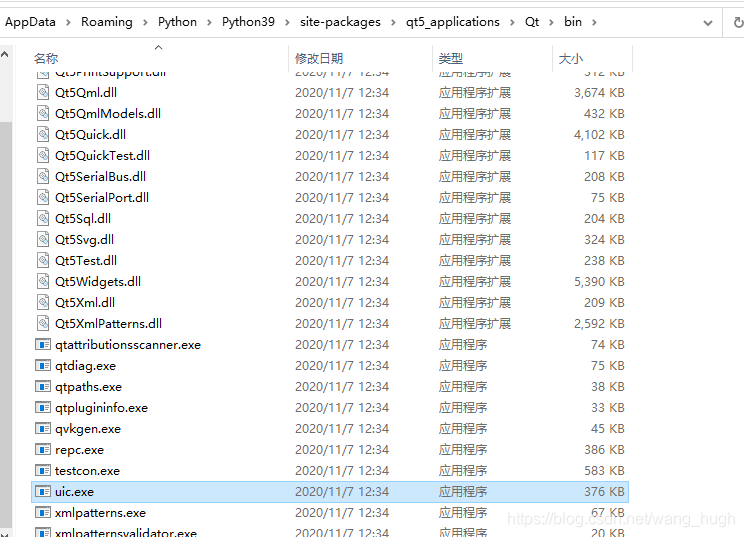Click the qtpaths.exe application icon
Image resolution: width=744 pixels, height=537 pixels.
tap(43, 386)
